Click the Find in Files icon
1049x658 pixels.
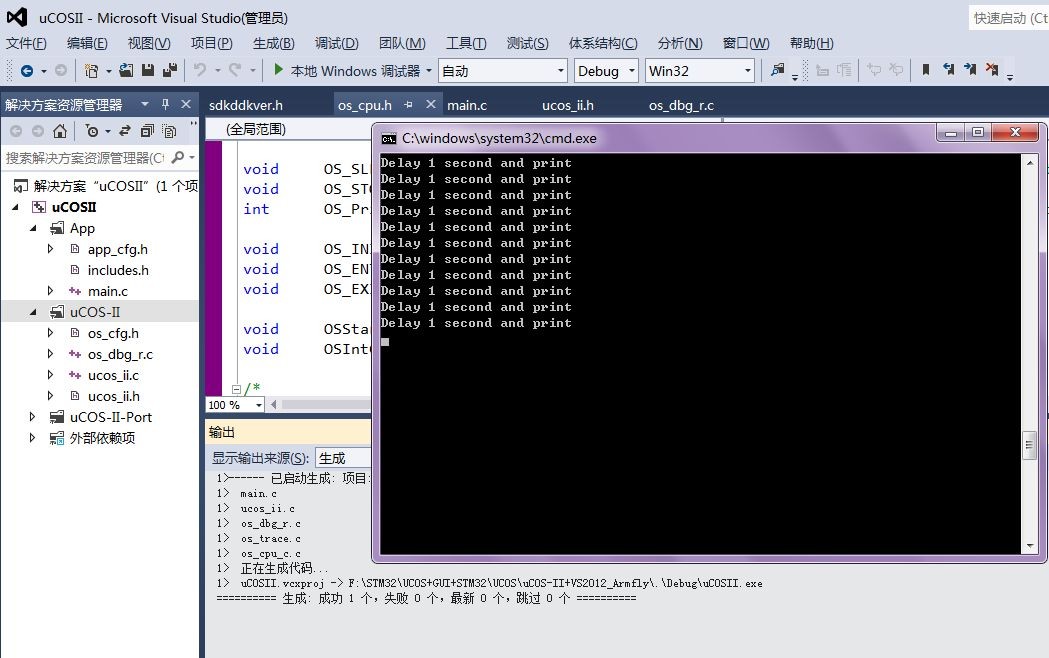(777, 70)
